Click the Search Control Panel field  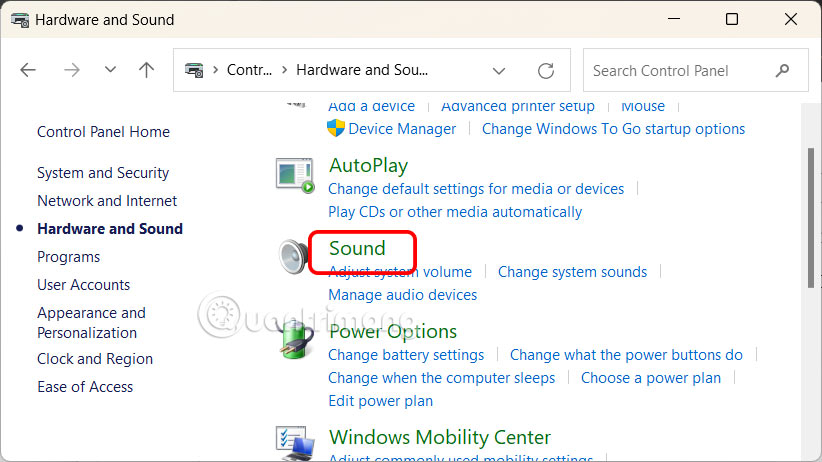point(675,71)
